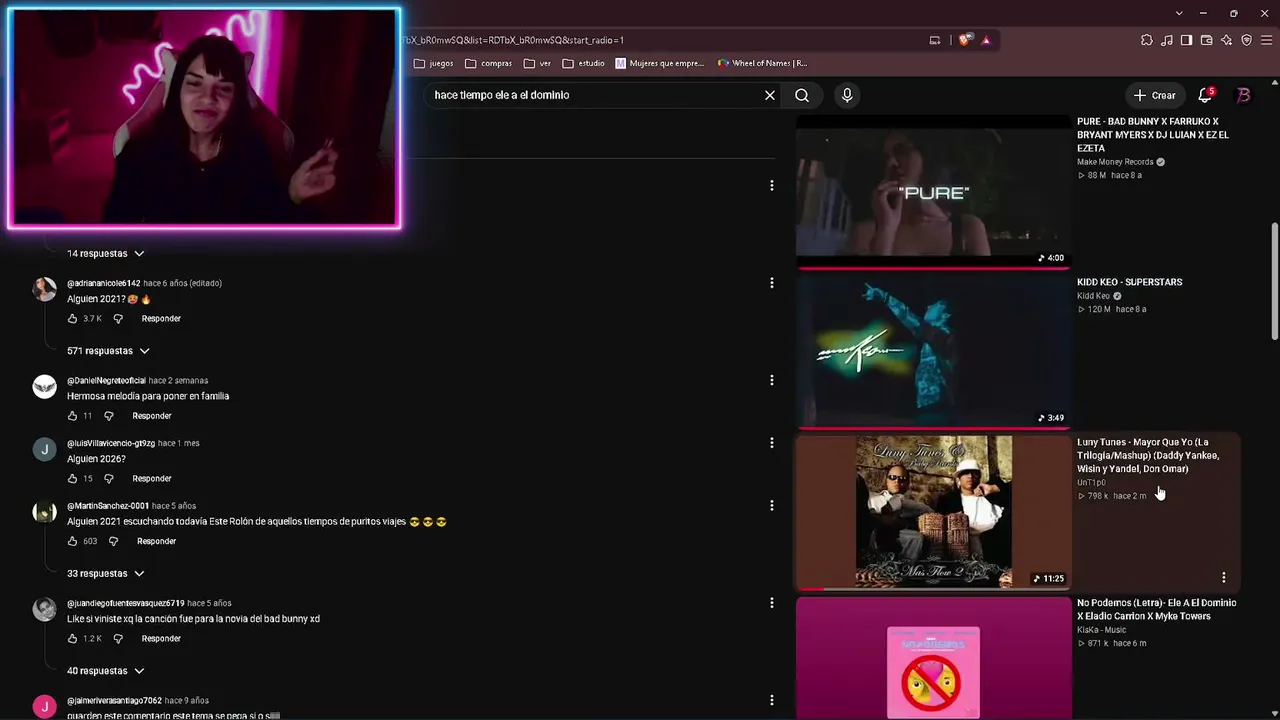Reply to @MartinSanchez-0001 with Responder

pyautogui.click(x=156, y=542)
